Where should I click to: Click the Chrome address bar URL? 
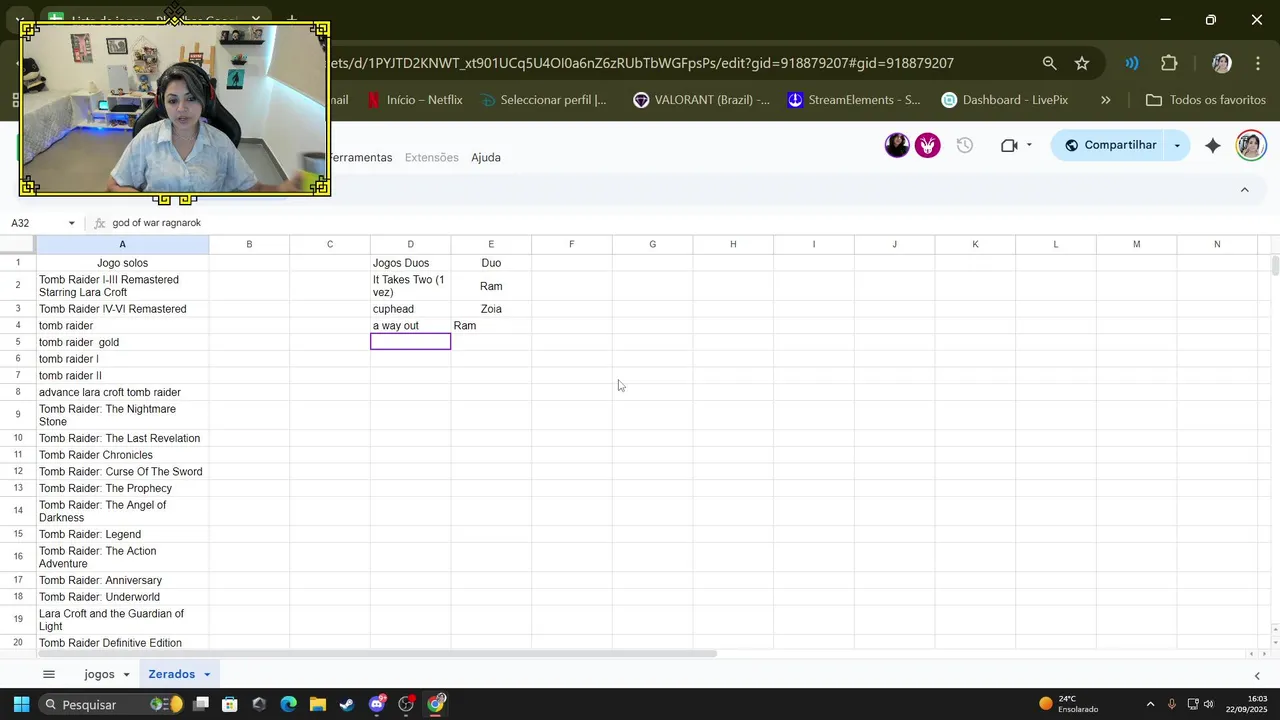640,63
